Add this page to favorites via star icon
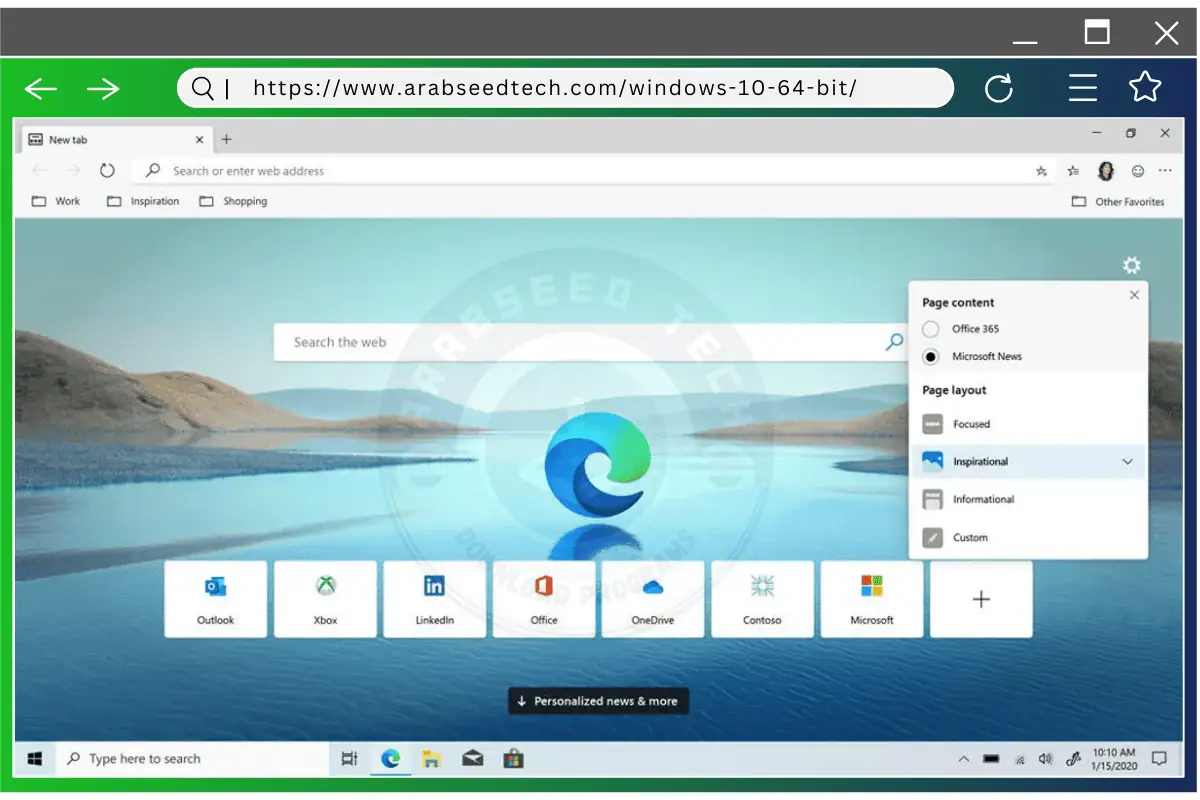 (x=1041, y=170)
